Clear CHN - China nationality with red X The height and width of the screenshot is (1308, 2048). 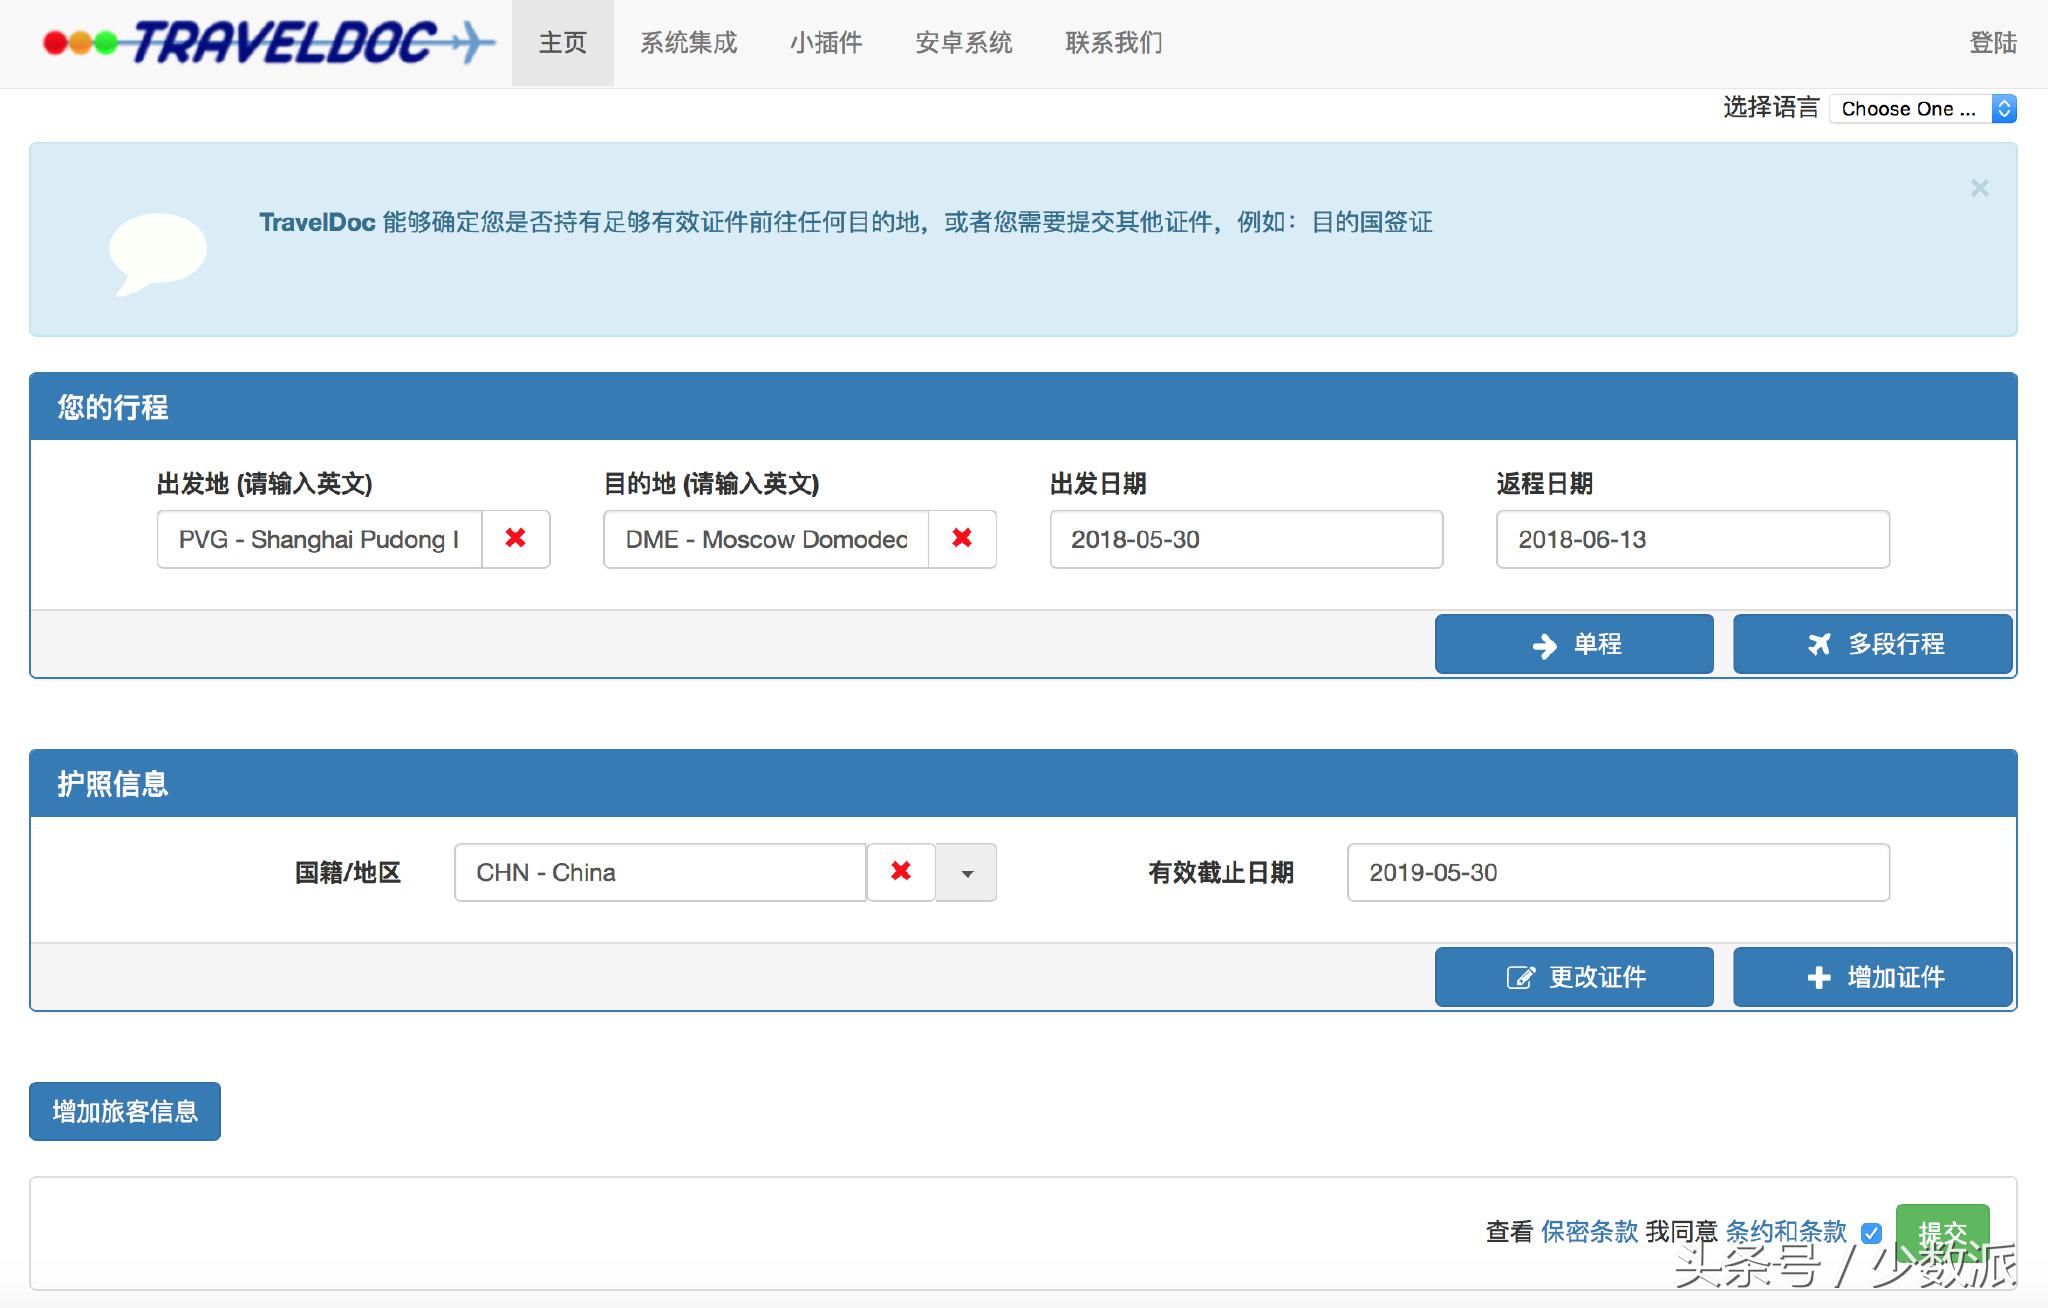(x=900, y=872)
